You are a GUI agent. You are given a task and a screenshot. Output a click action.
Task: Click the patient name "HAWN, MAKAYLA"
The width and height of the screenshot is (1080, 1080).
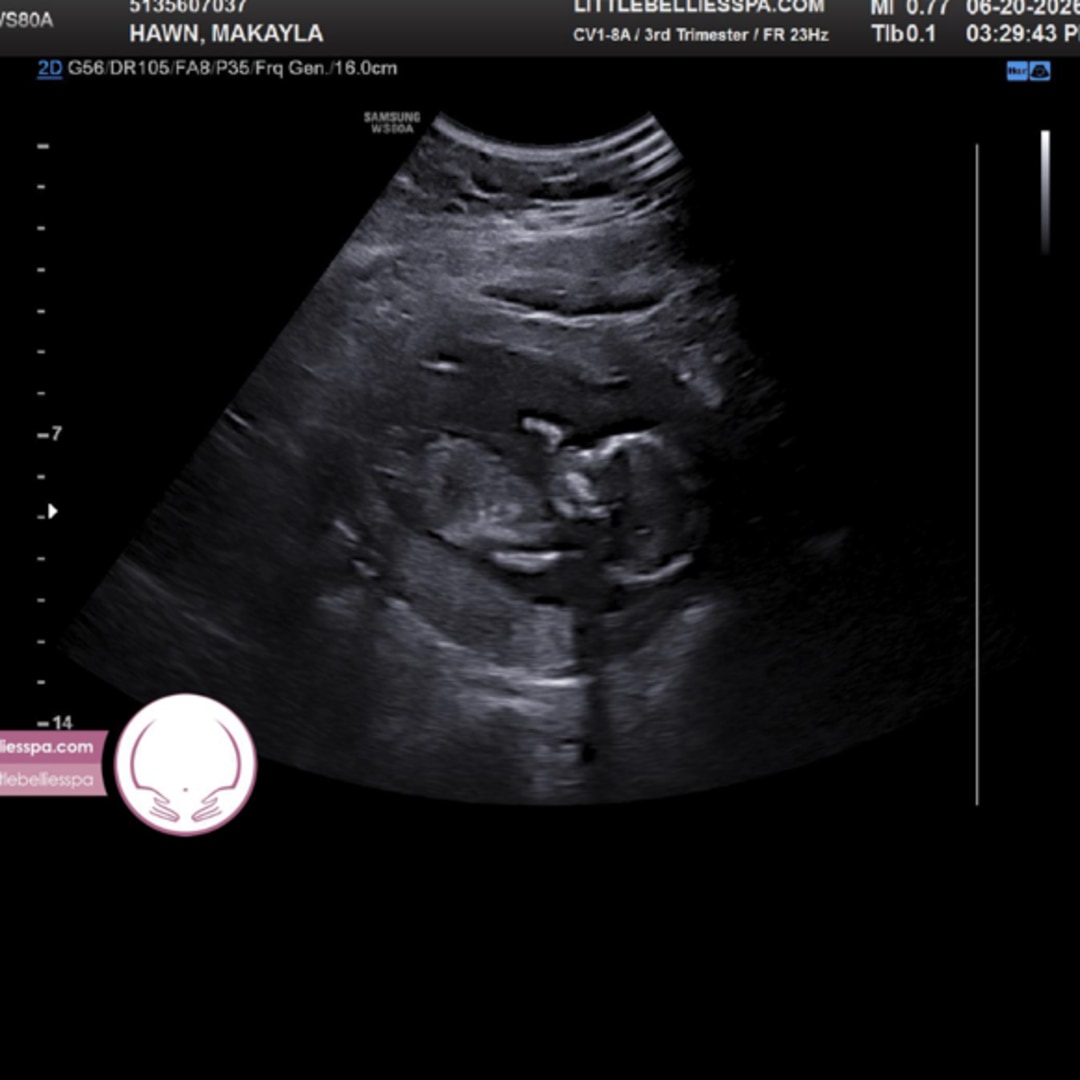[227, 34]
